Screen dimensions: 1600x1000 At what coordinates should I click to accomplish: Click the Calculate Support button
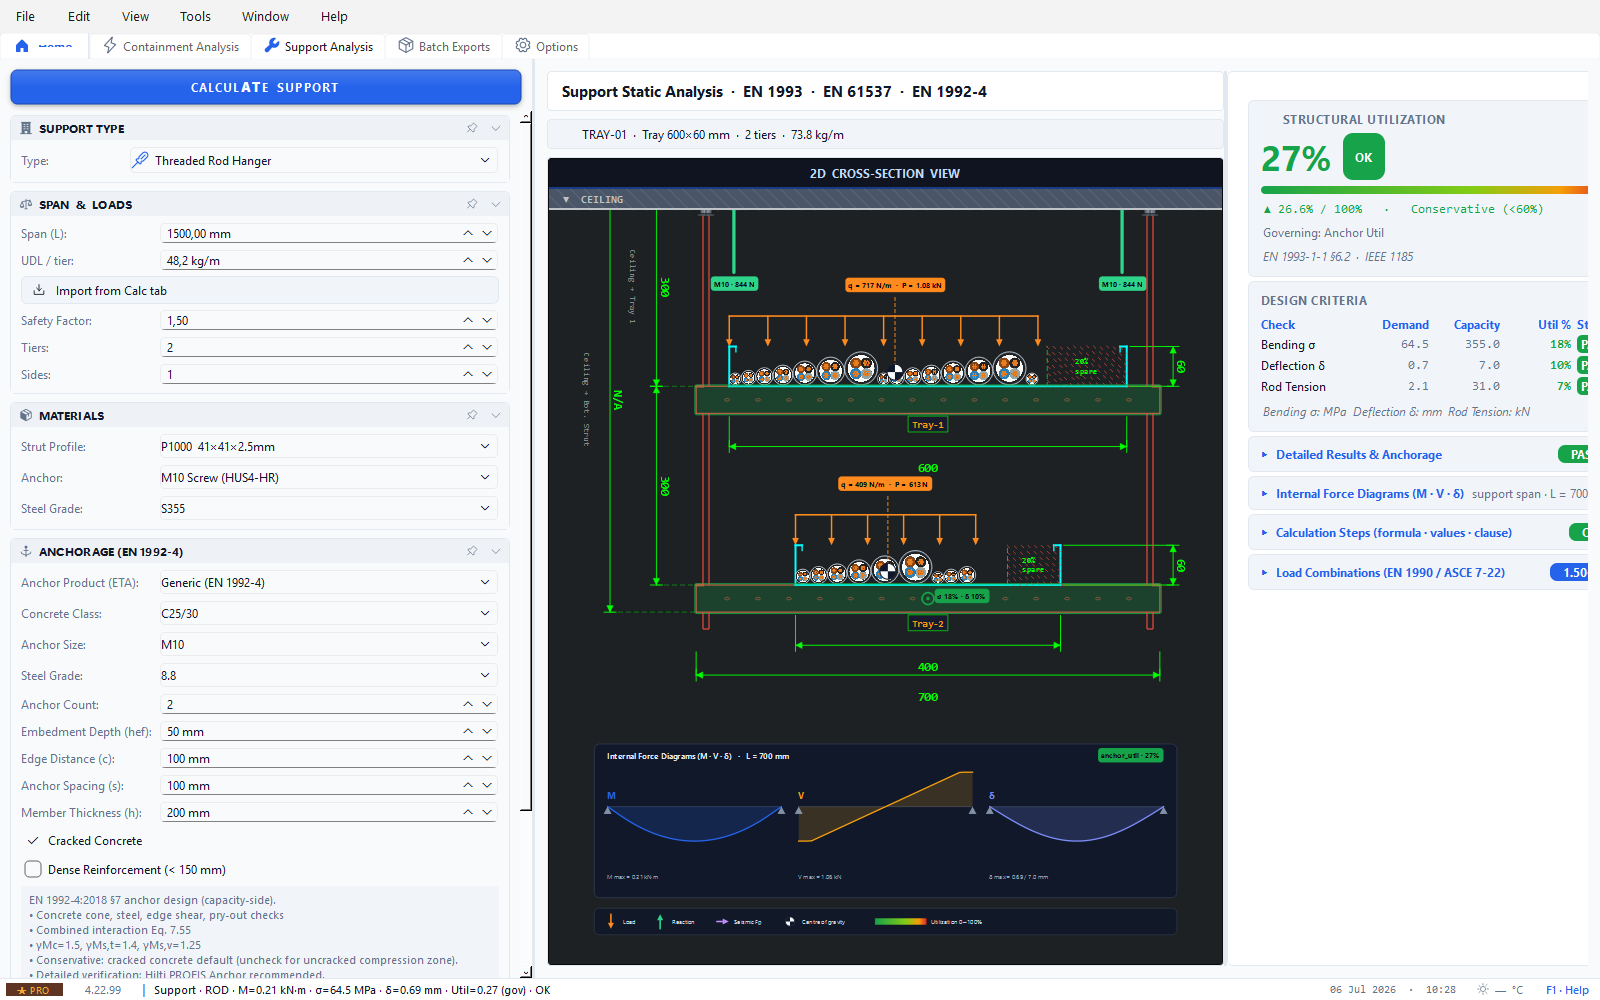click(x=265, y=87)
